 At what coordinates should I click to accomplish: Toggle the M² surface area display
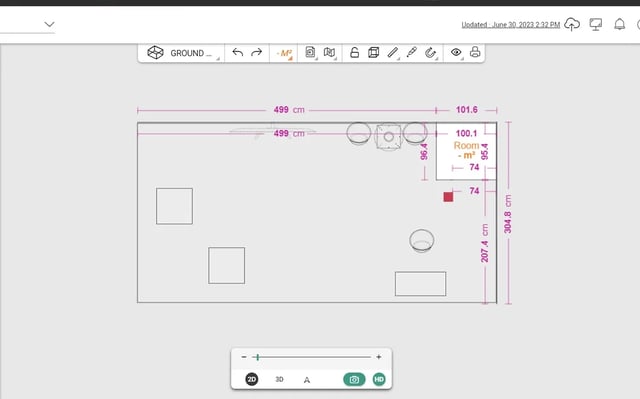(x=284, y=53)
